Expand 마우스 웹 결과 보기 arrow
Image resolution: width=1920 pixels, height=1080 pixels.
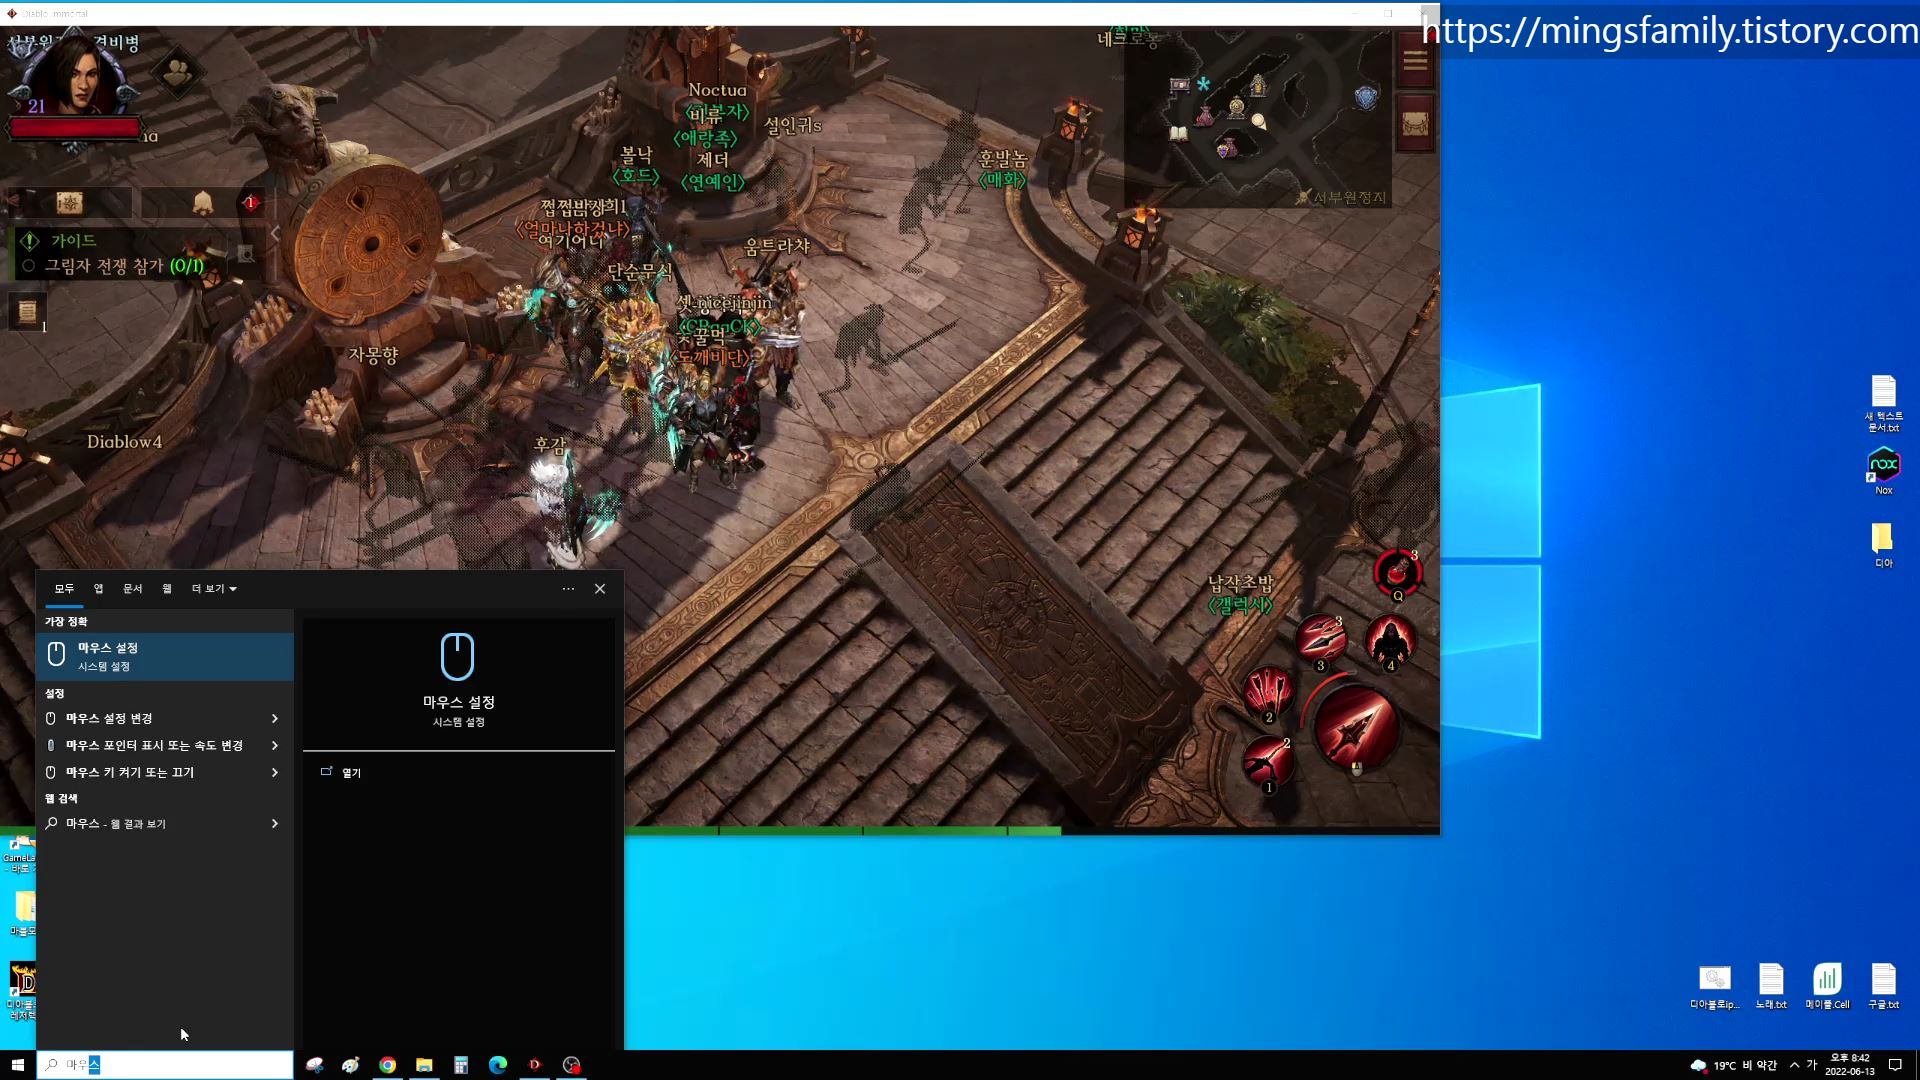pos(275,823)
